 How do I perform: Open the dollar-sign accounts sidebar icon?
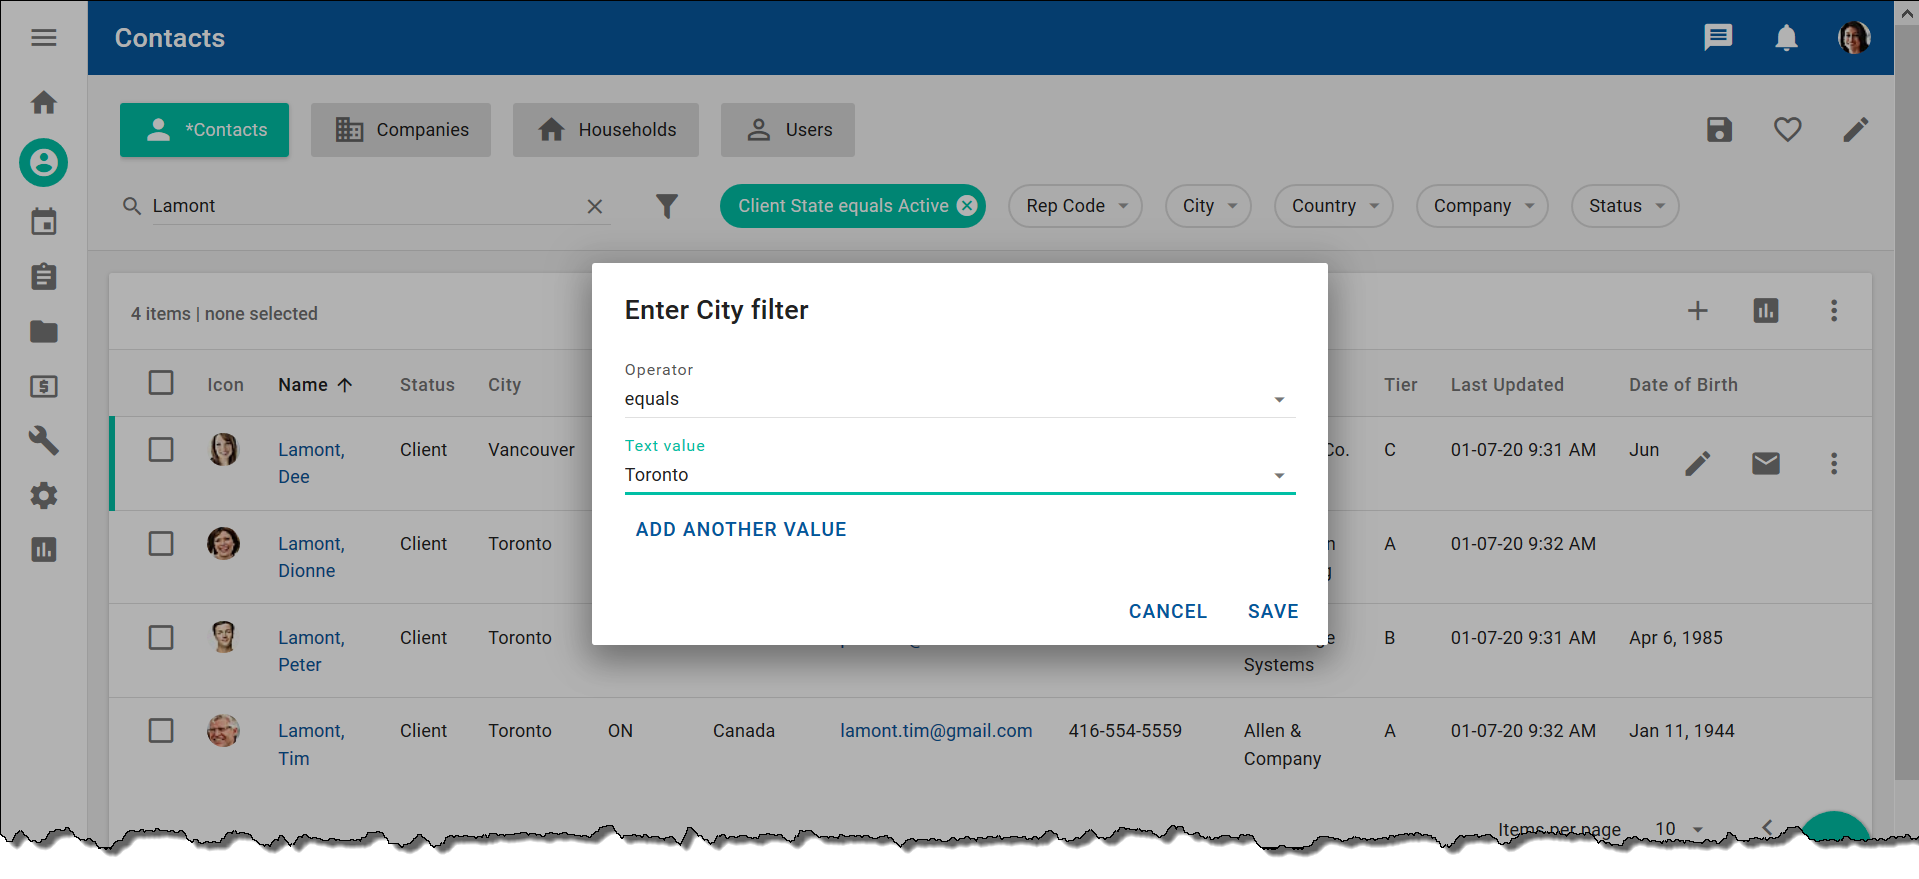tap(43, 386)
